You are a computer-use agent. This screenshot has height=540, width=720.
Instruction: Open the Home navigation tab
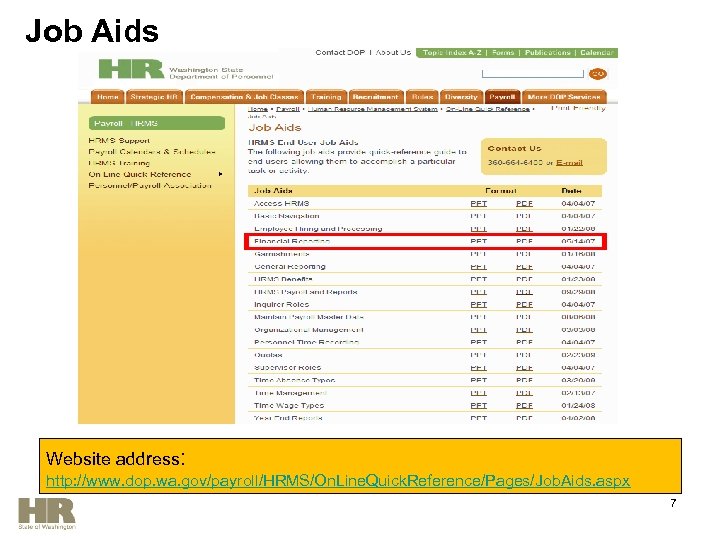[108, 97]
